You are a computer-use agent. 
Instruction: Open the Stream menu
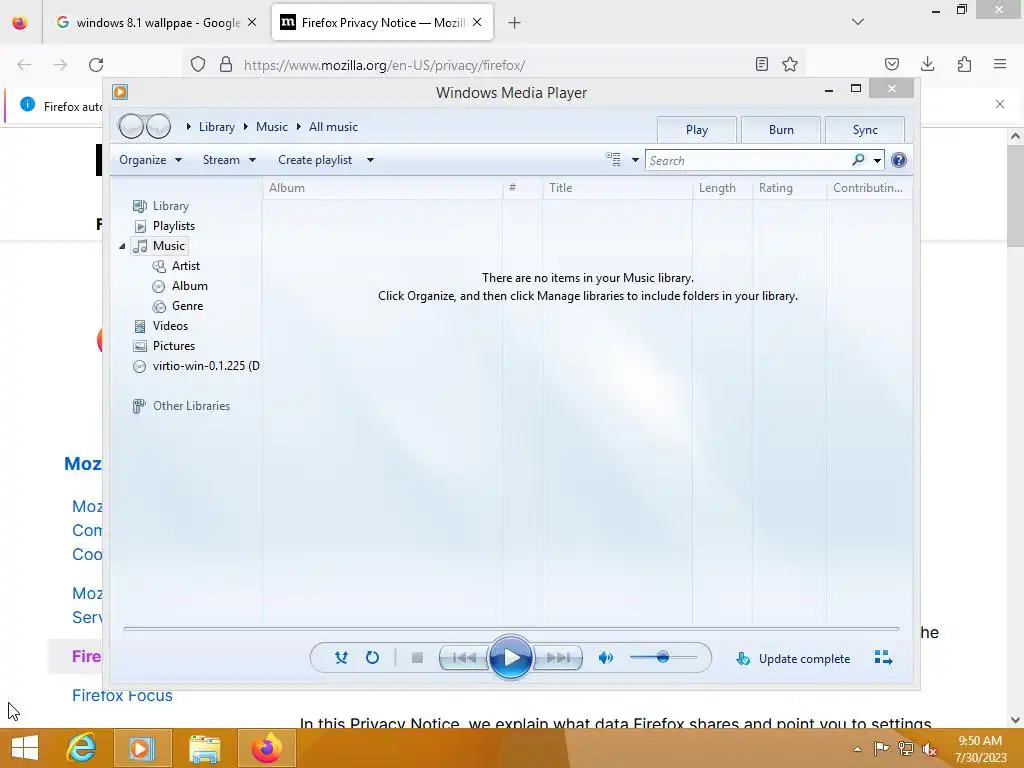pos(229,160)
